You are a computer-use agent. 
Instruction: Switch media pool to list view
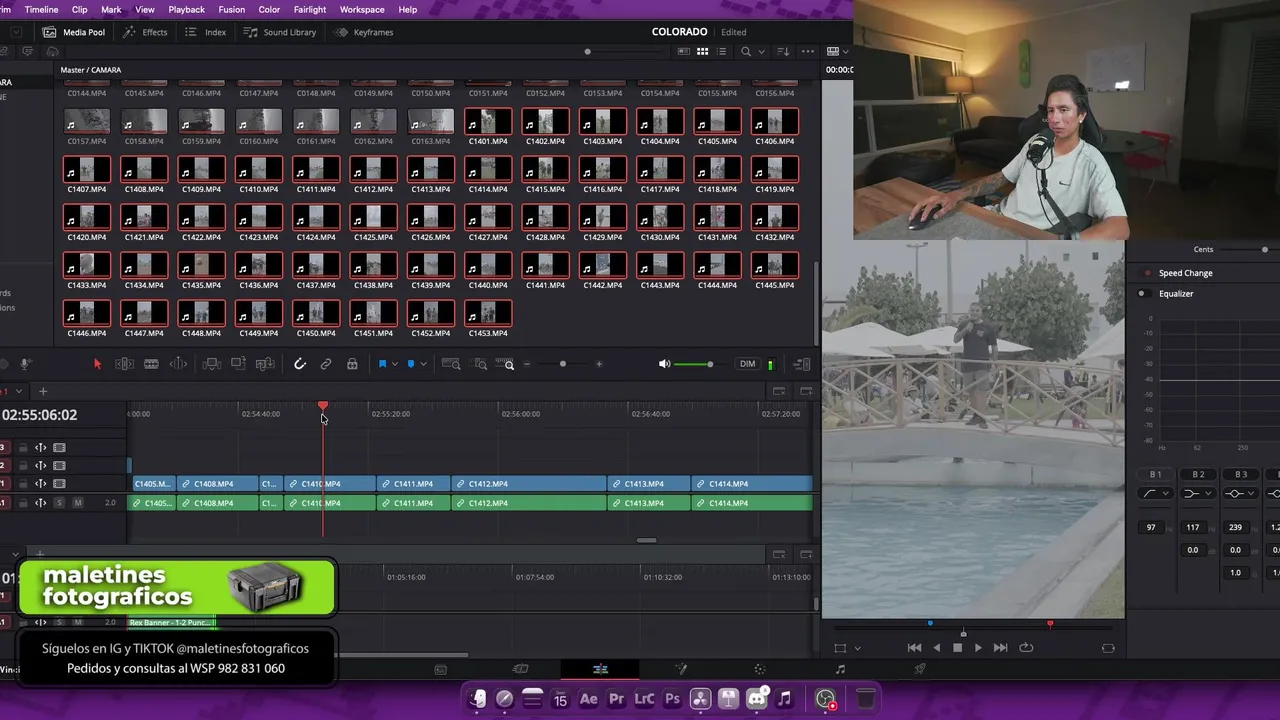[721, 51]
